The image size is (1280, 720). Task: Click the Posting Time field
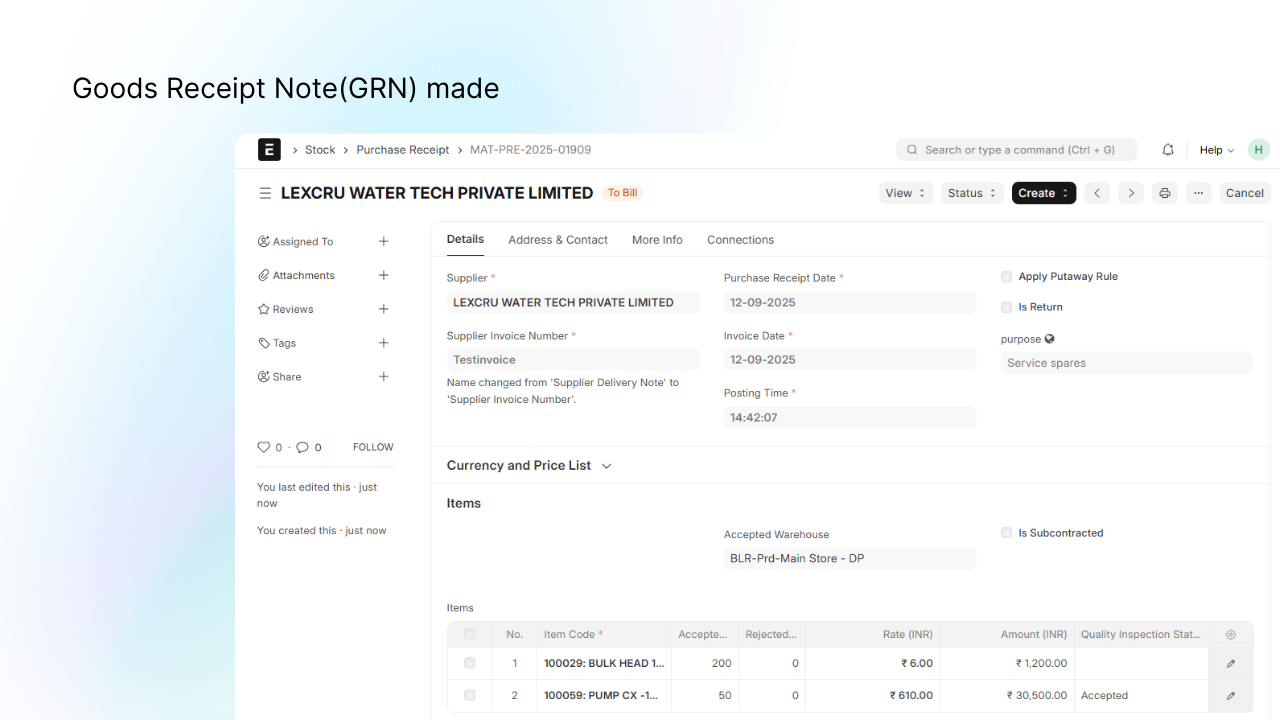click(850, 417)
